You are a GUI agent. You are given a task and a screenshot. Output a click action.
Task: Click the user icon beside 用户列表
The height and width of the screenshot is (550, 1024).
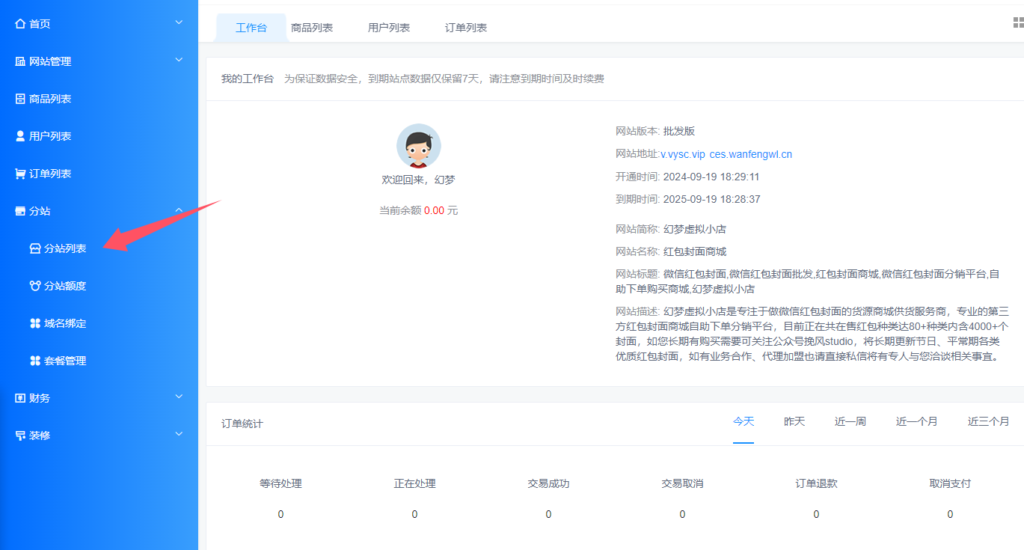(20, 136)
